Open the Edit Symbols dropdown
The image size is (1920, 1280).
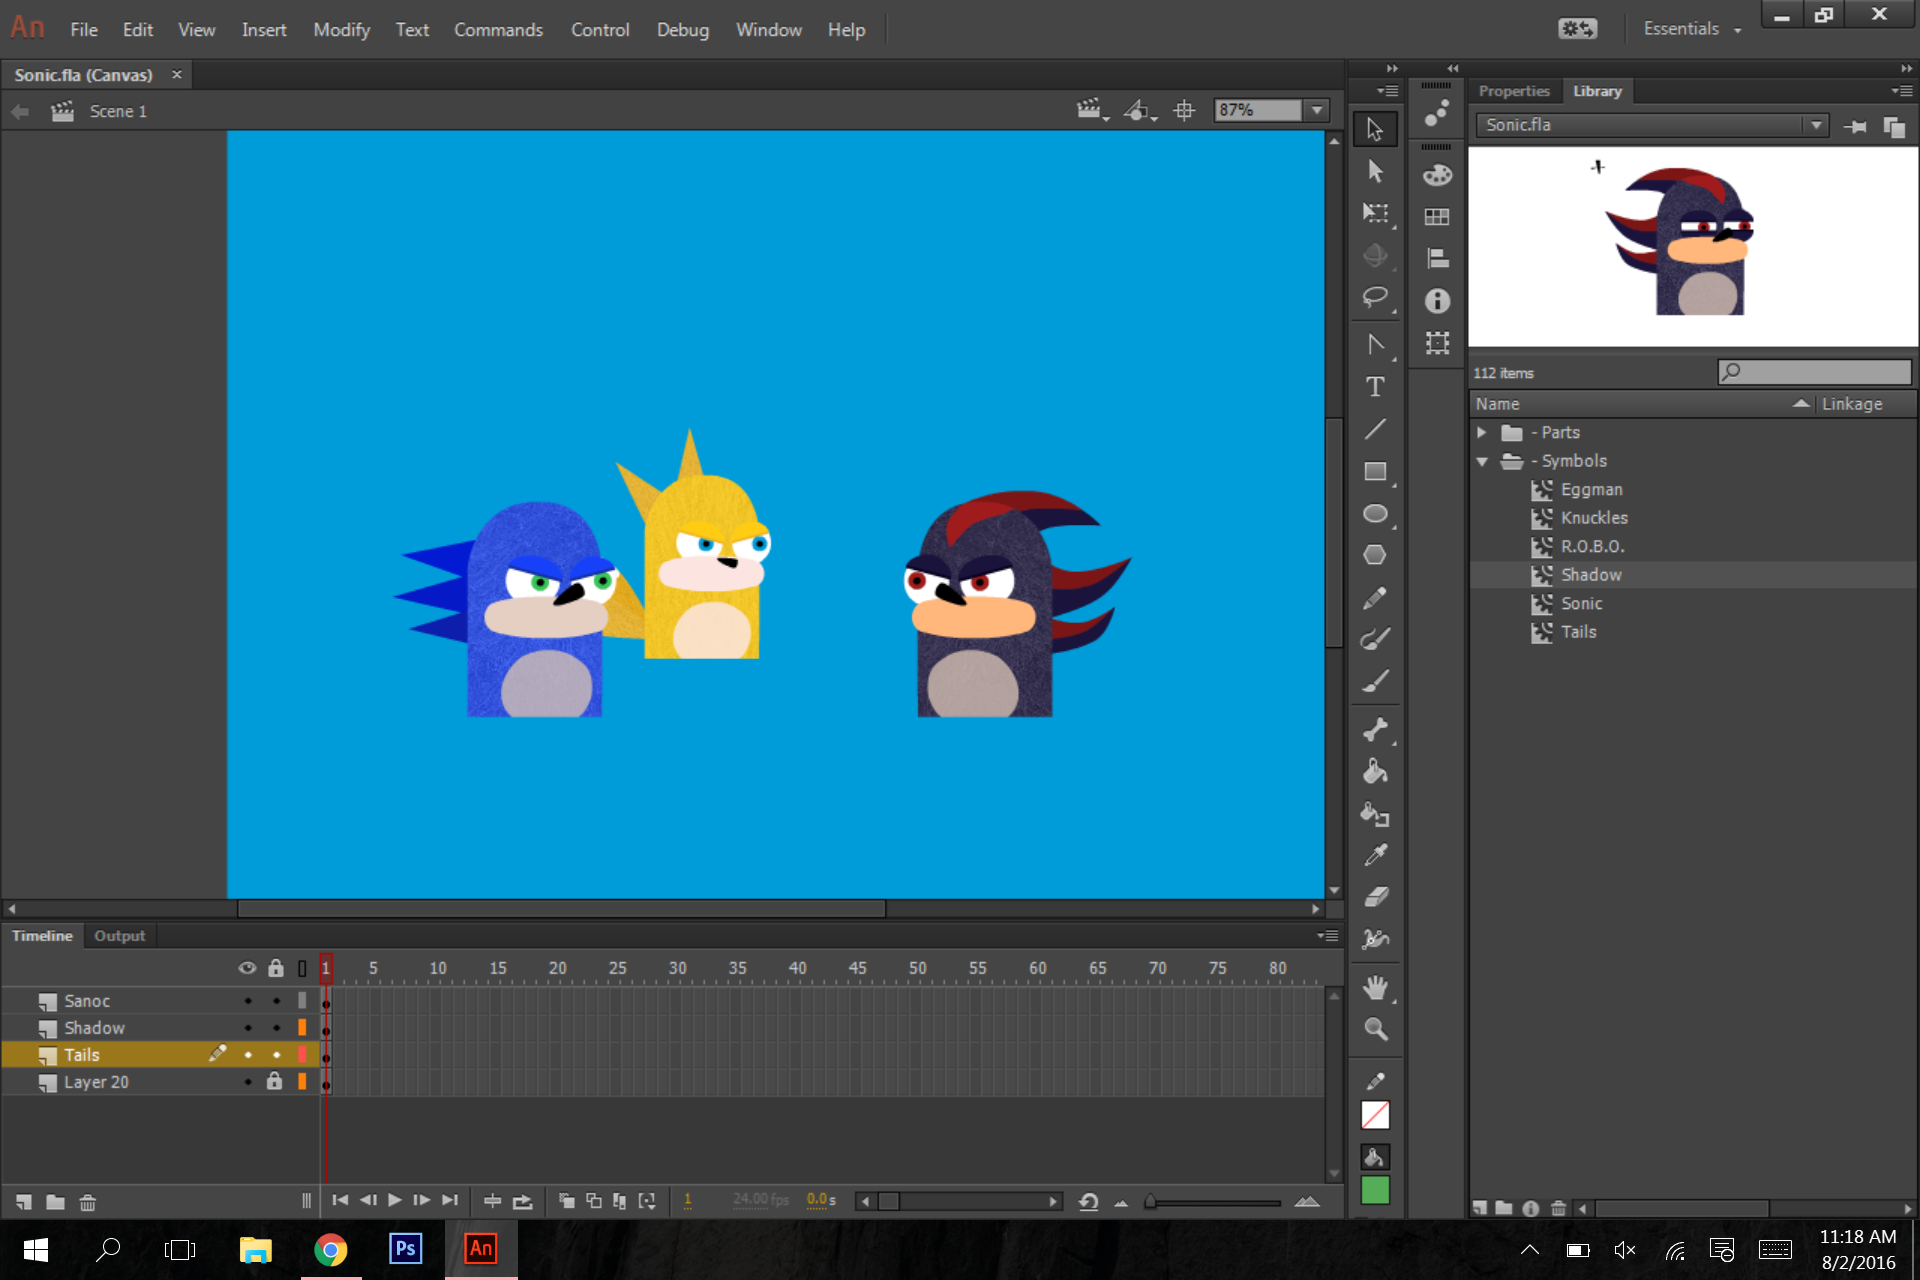1140,110
